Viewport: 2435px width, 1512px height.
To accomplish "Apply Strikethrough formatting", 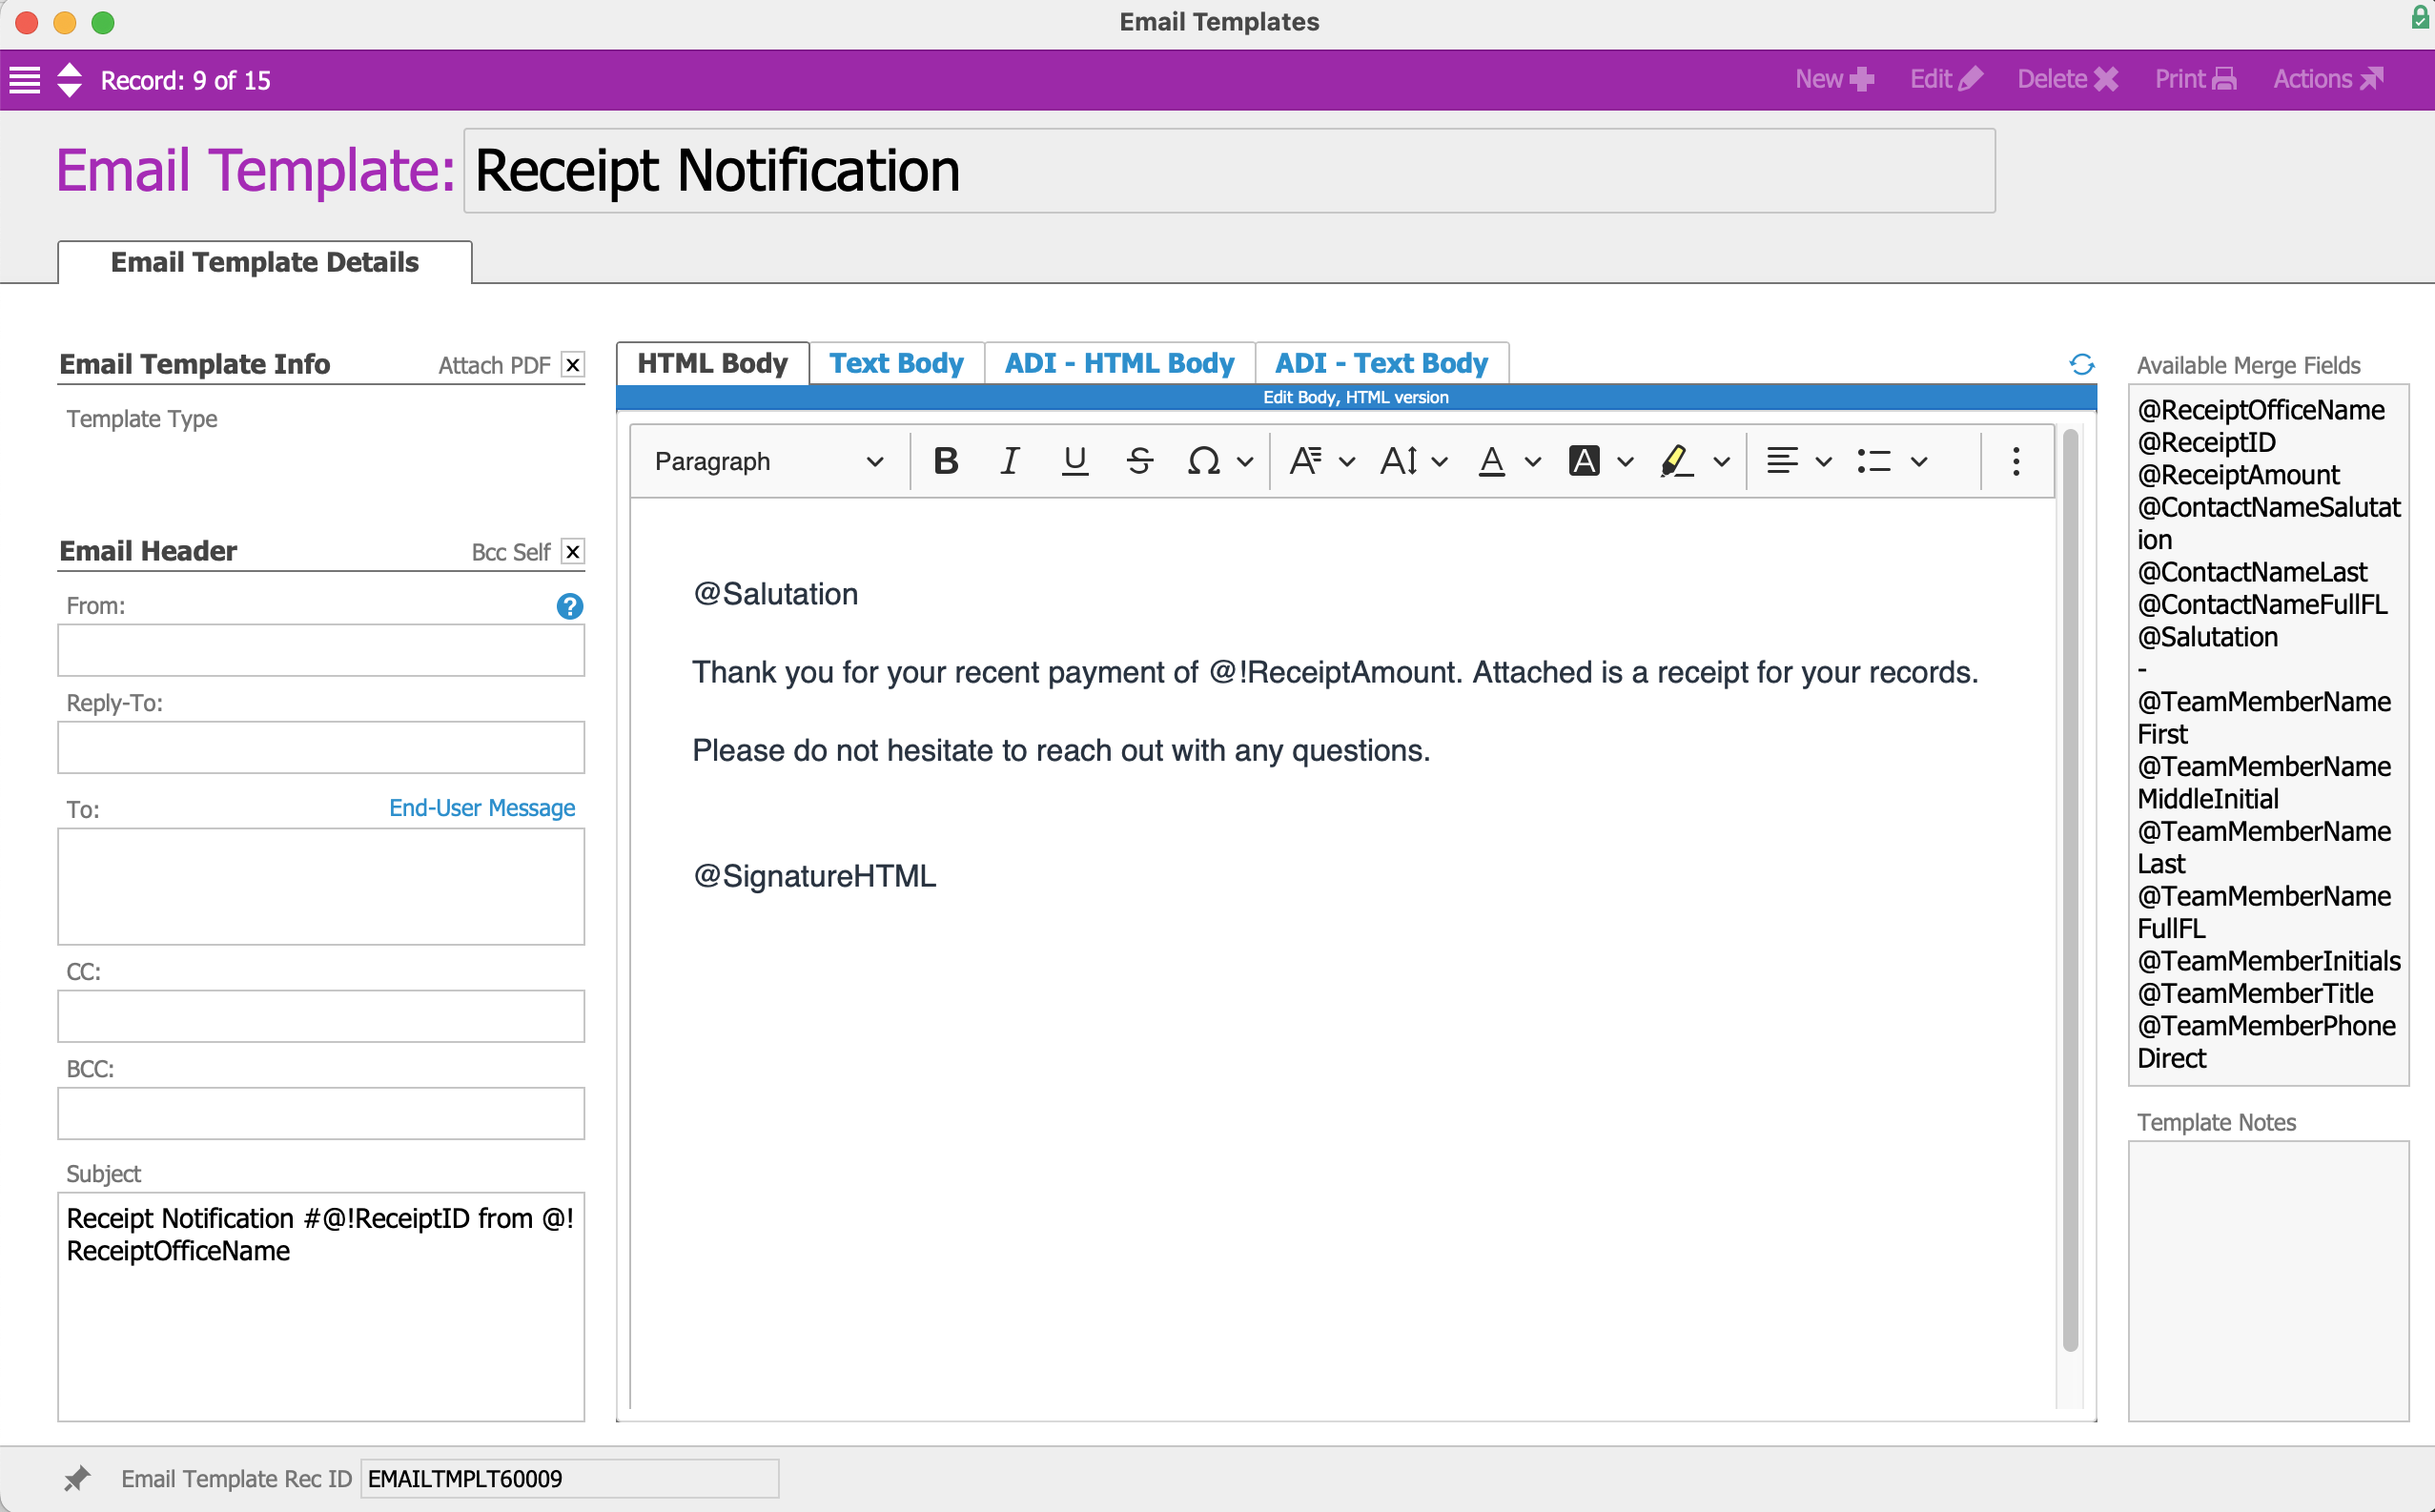I will coord(1139,461).
